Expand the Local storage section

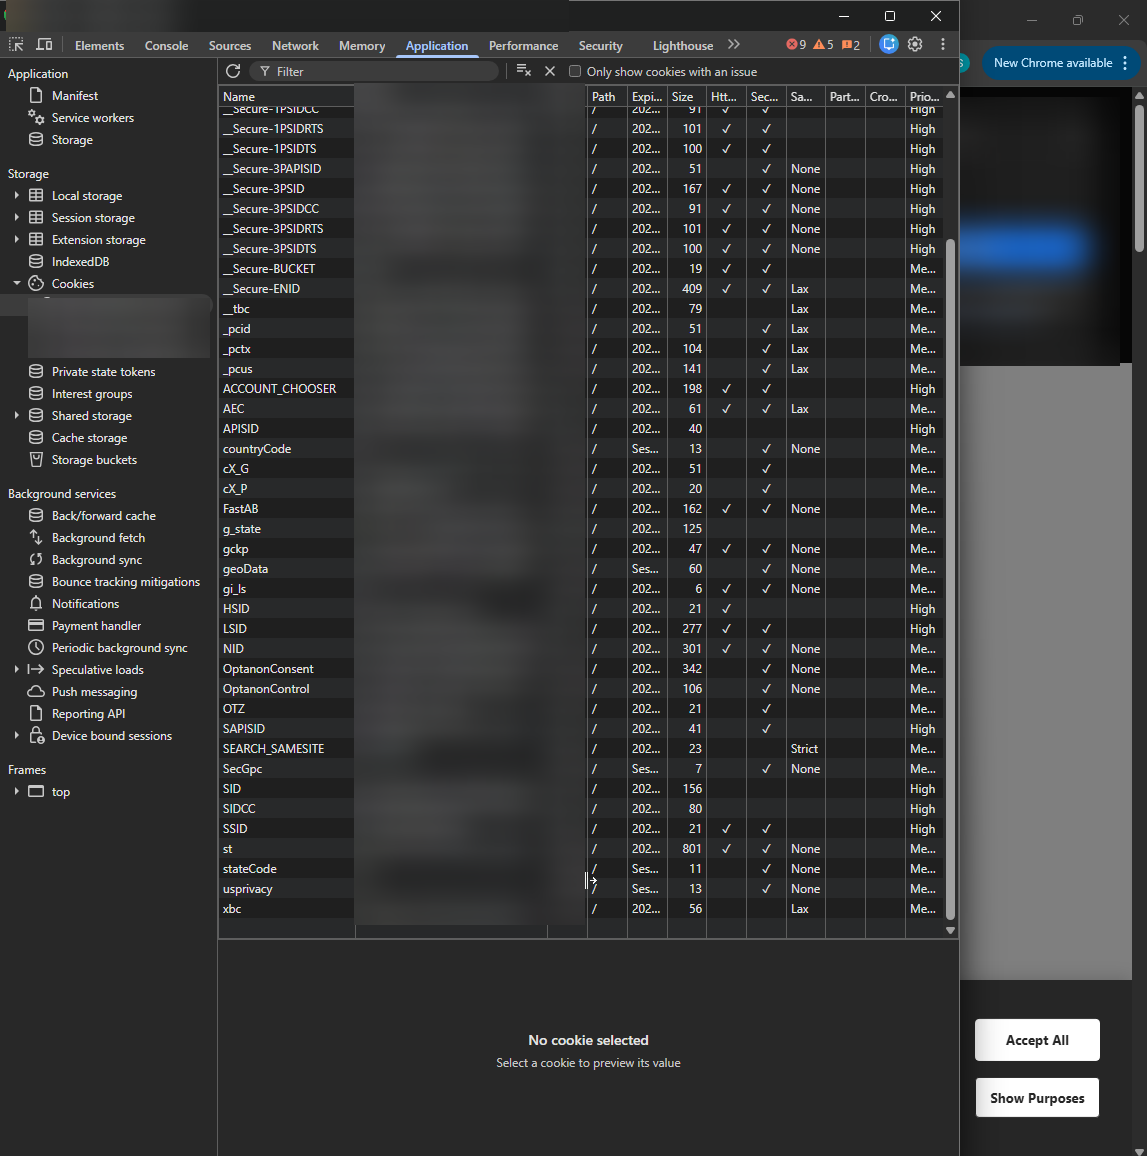click(15, 195)
